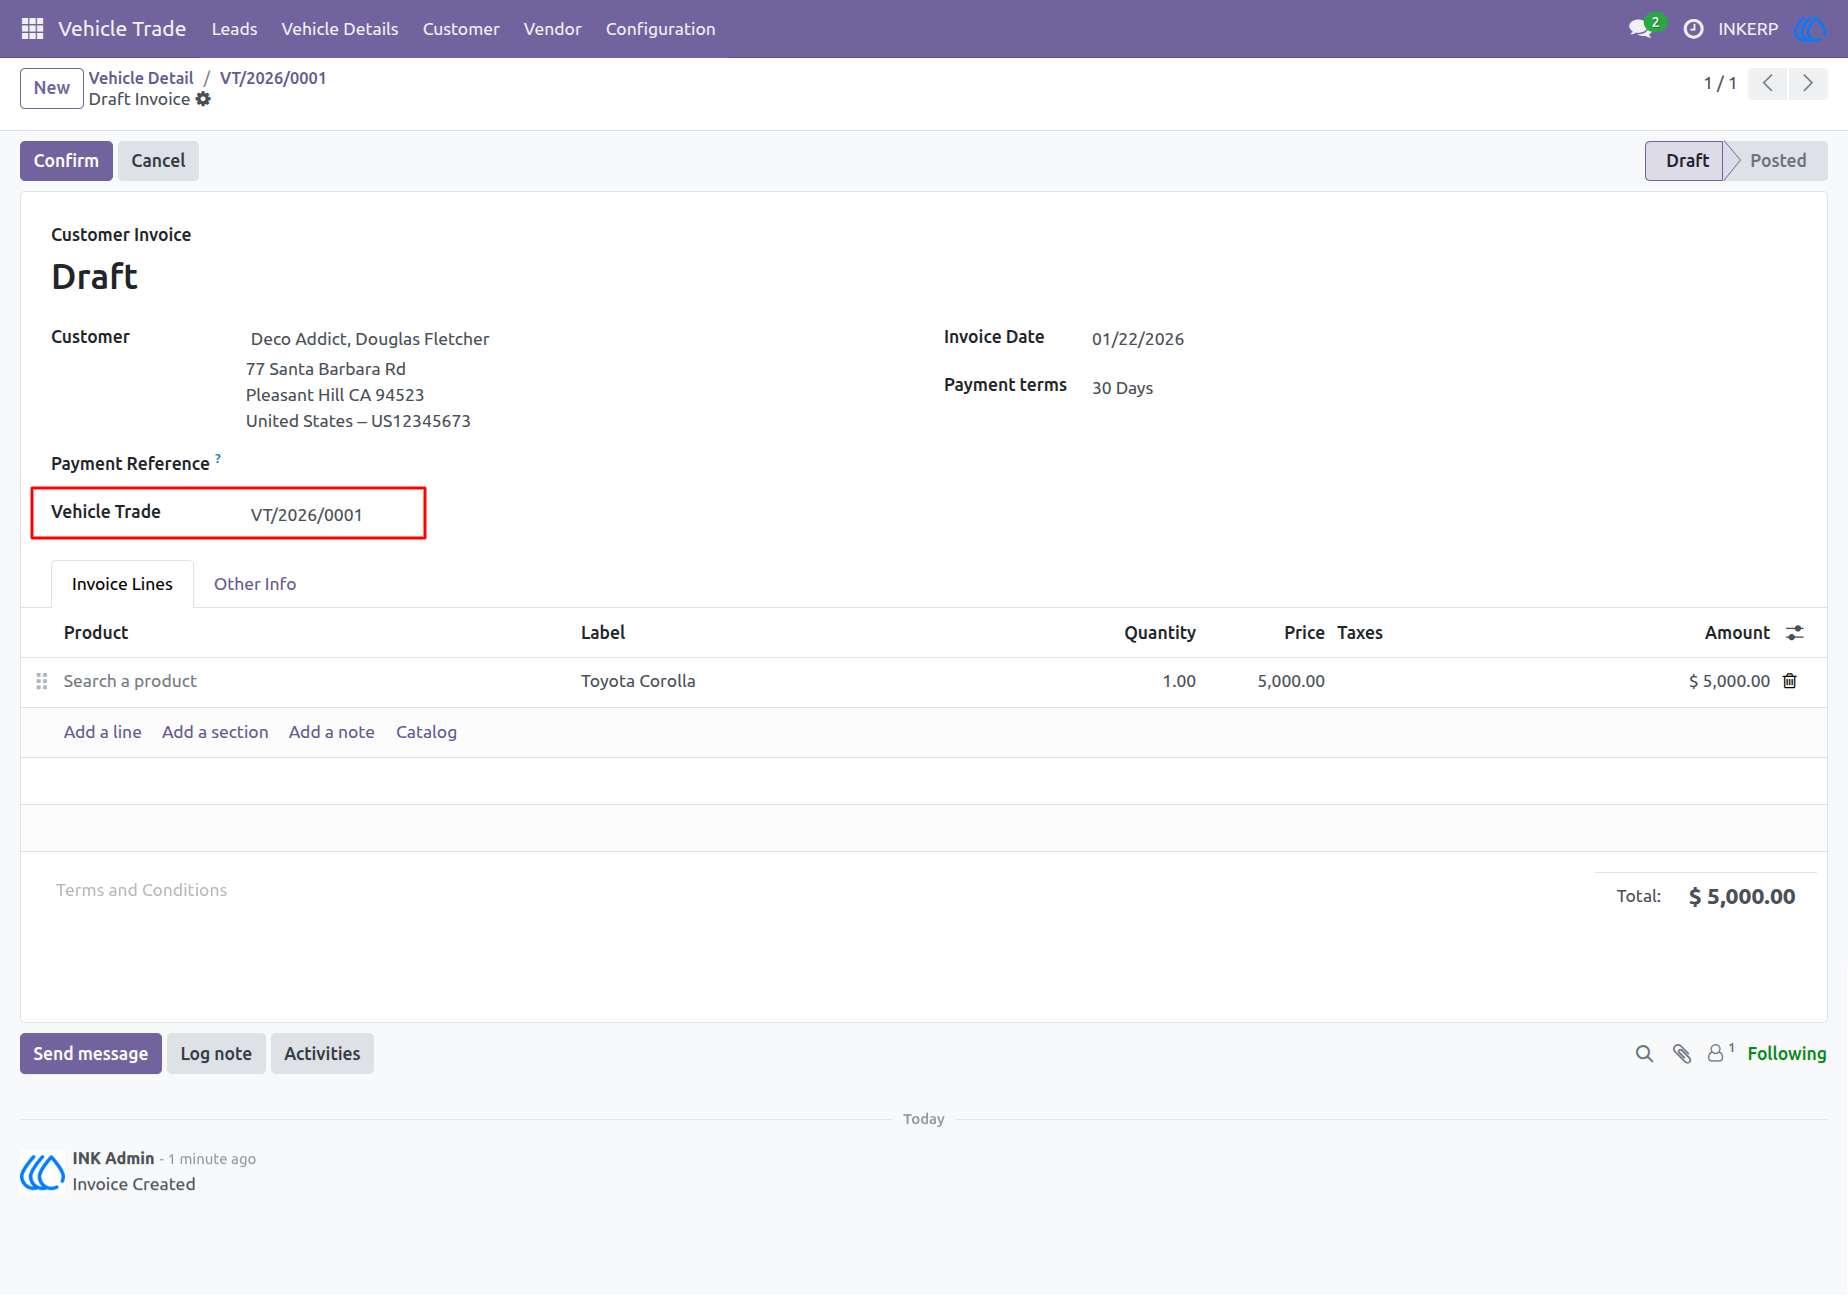Switch to the Other Info tab

tap(255, 584)
